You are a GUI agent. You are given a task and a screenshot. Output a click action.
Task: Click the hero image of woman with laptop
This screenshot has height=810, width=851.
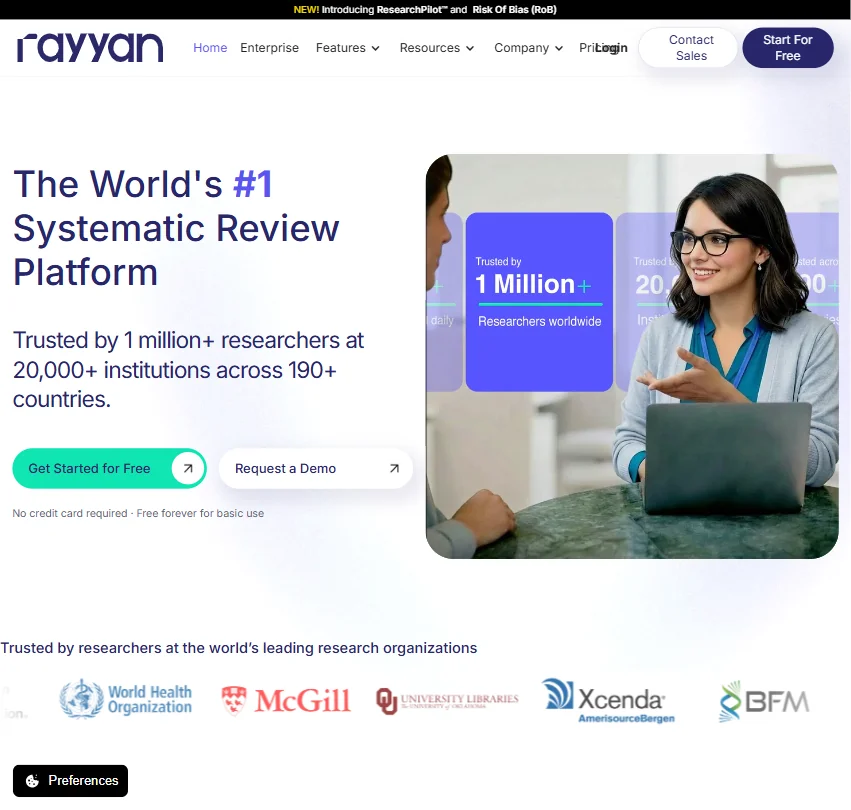(x=632, y=356)
